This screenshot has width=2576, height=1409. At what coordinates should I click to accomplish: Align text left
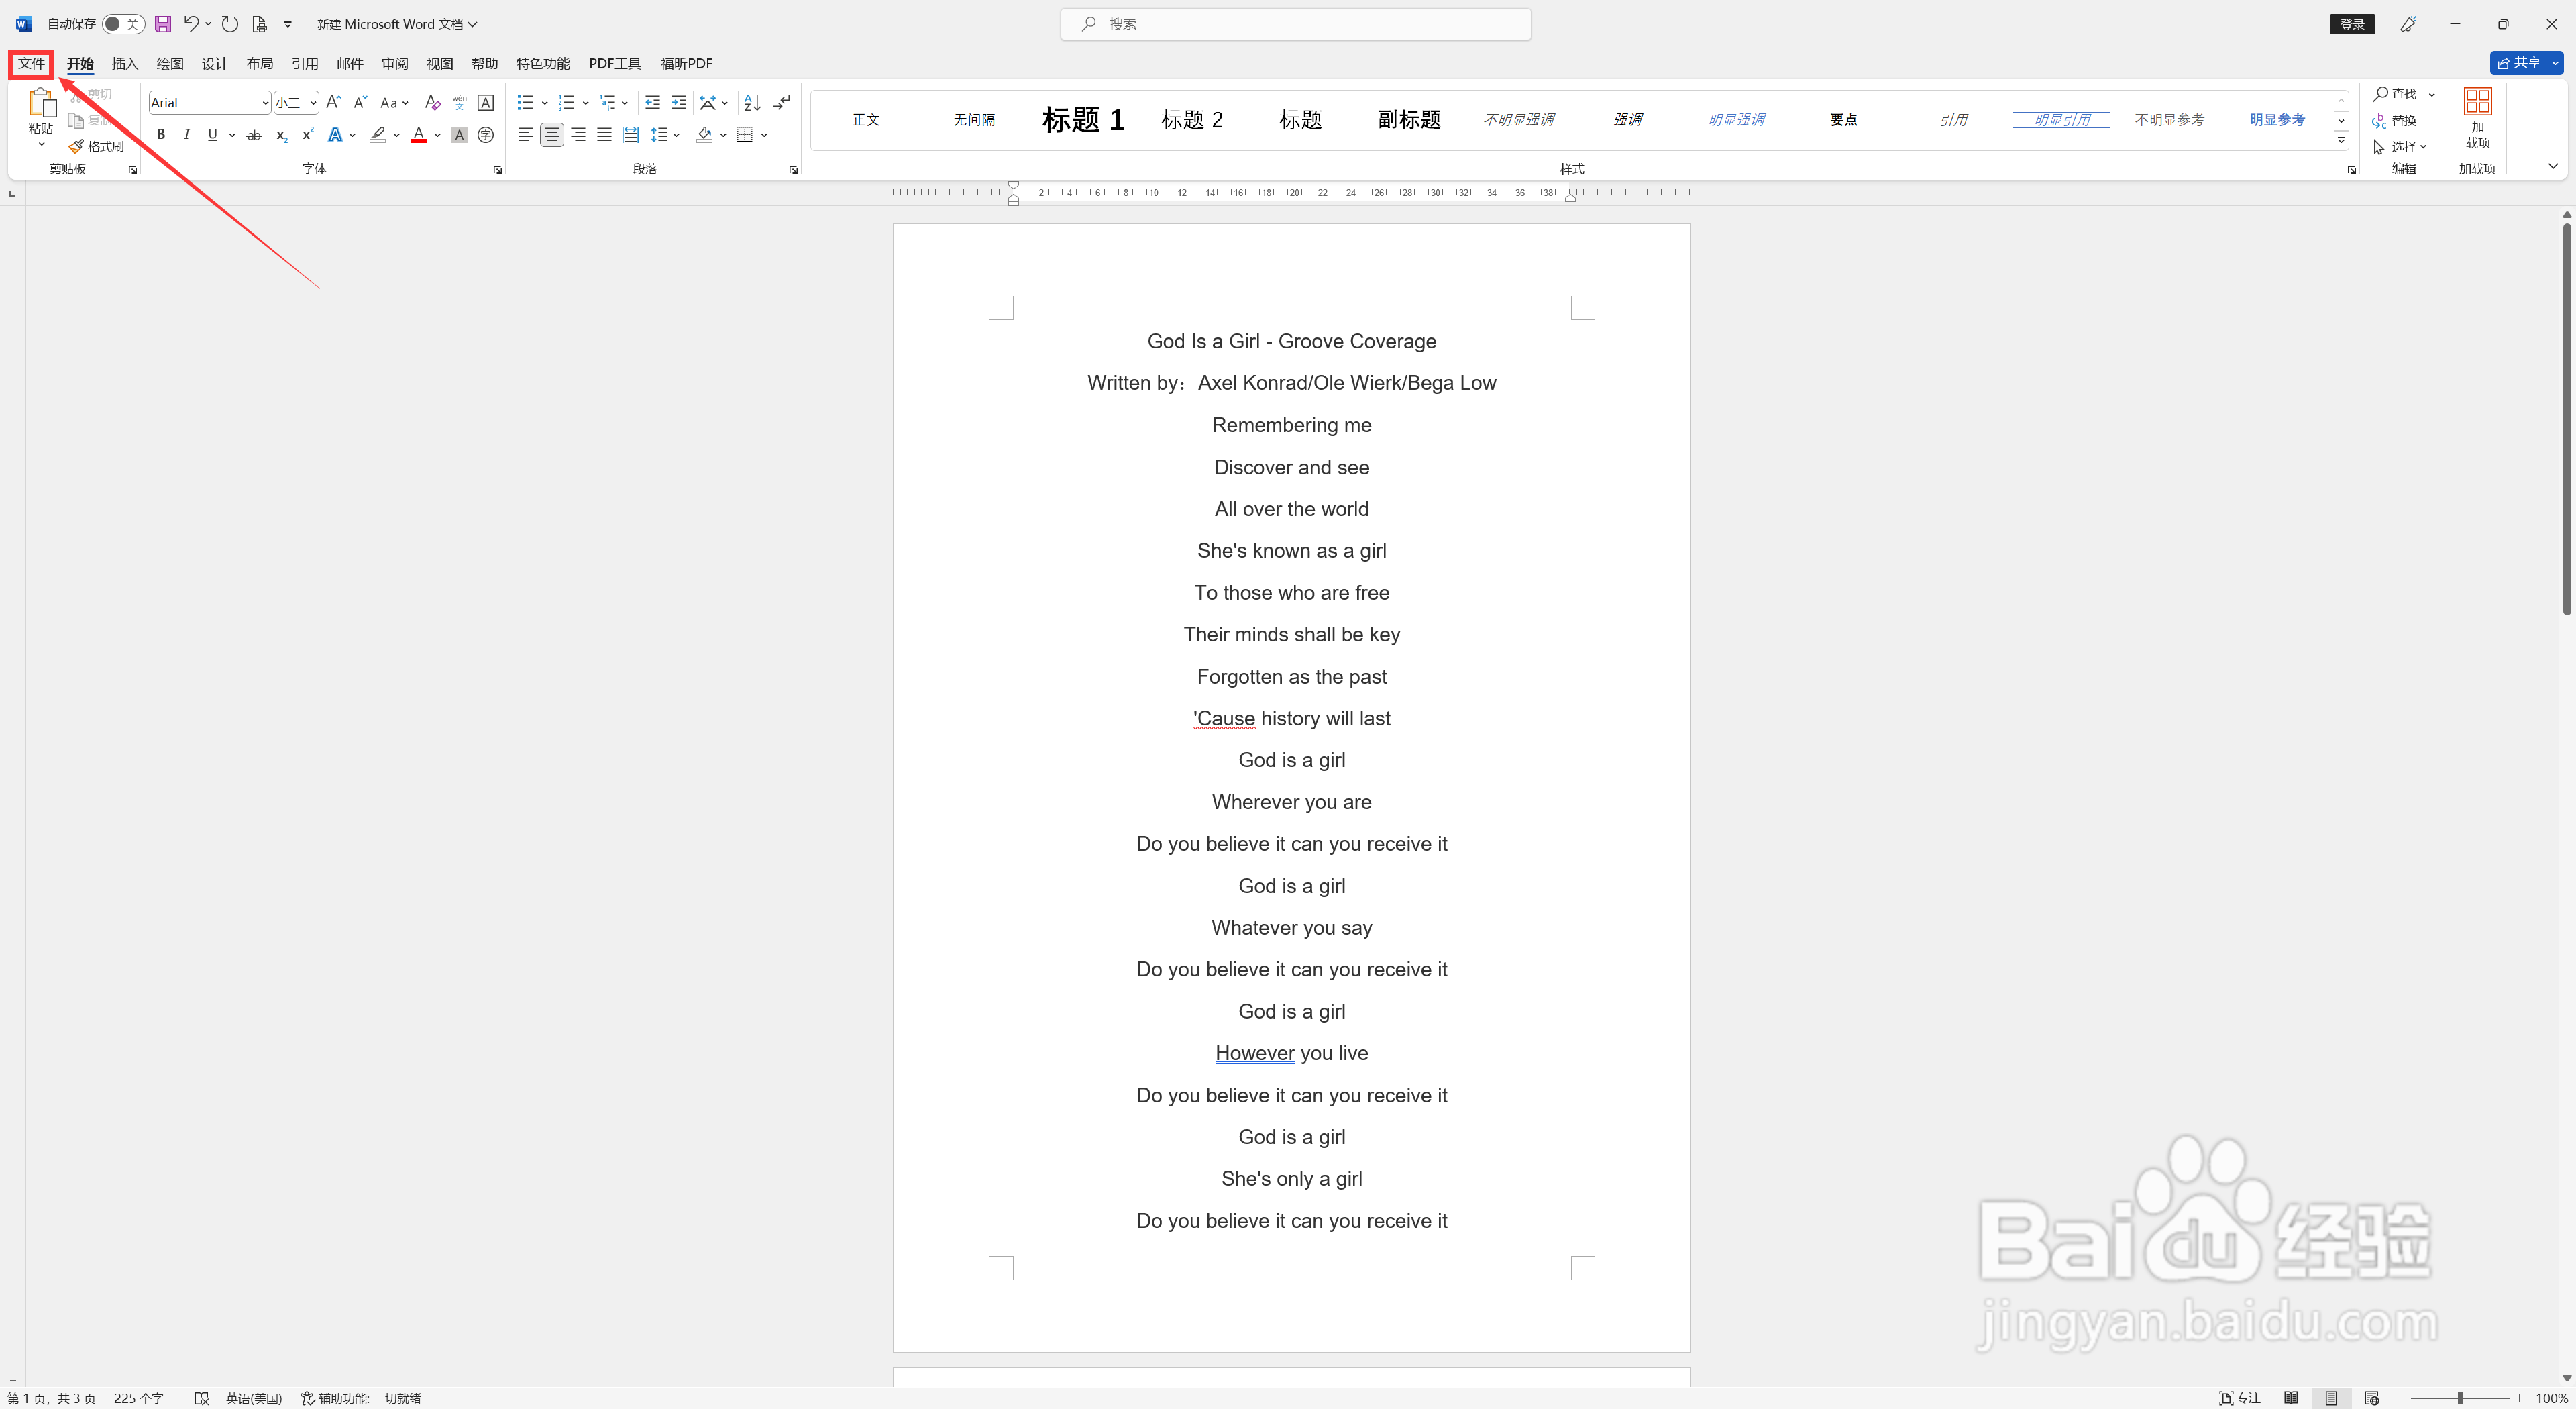pos(526,135)
